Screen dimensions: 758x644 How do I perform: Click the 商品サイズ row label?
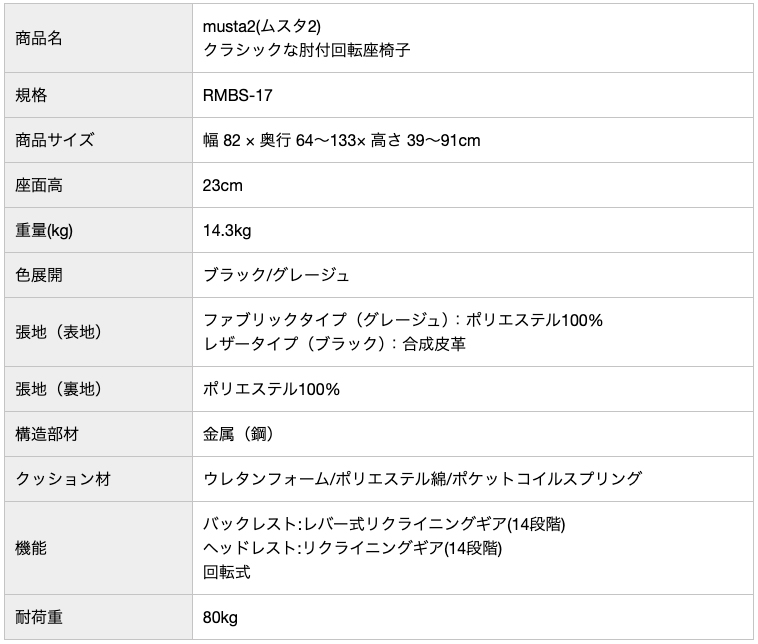[55, 140]
